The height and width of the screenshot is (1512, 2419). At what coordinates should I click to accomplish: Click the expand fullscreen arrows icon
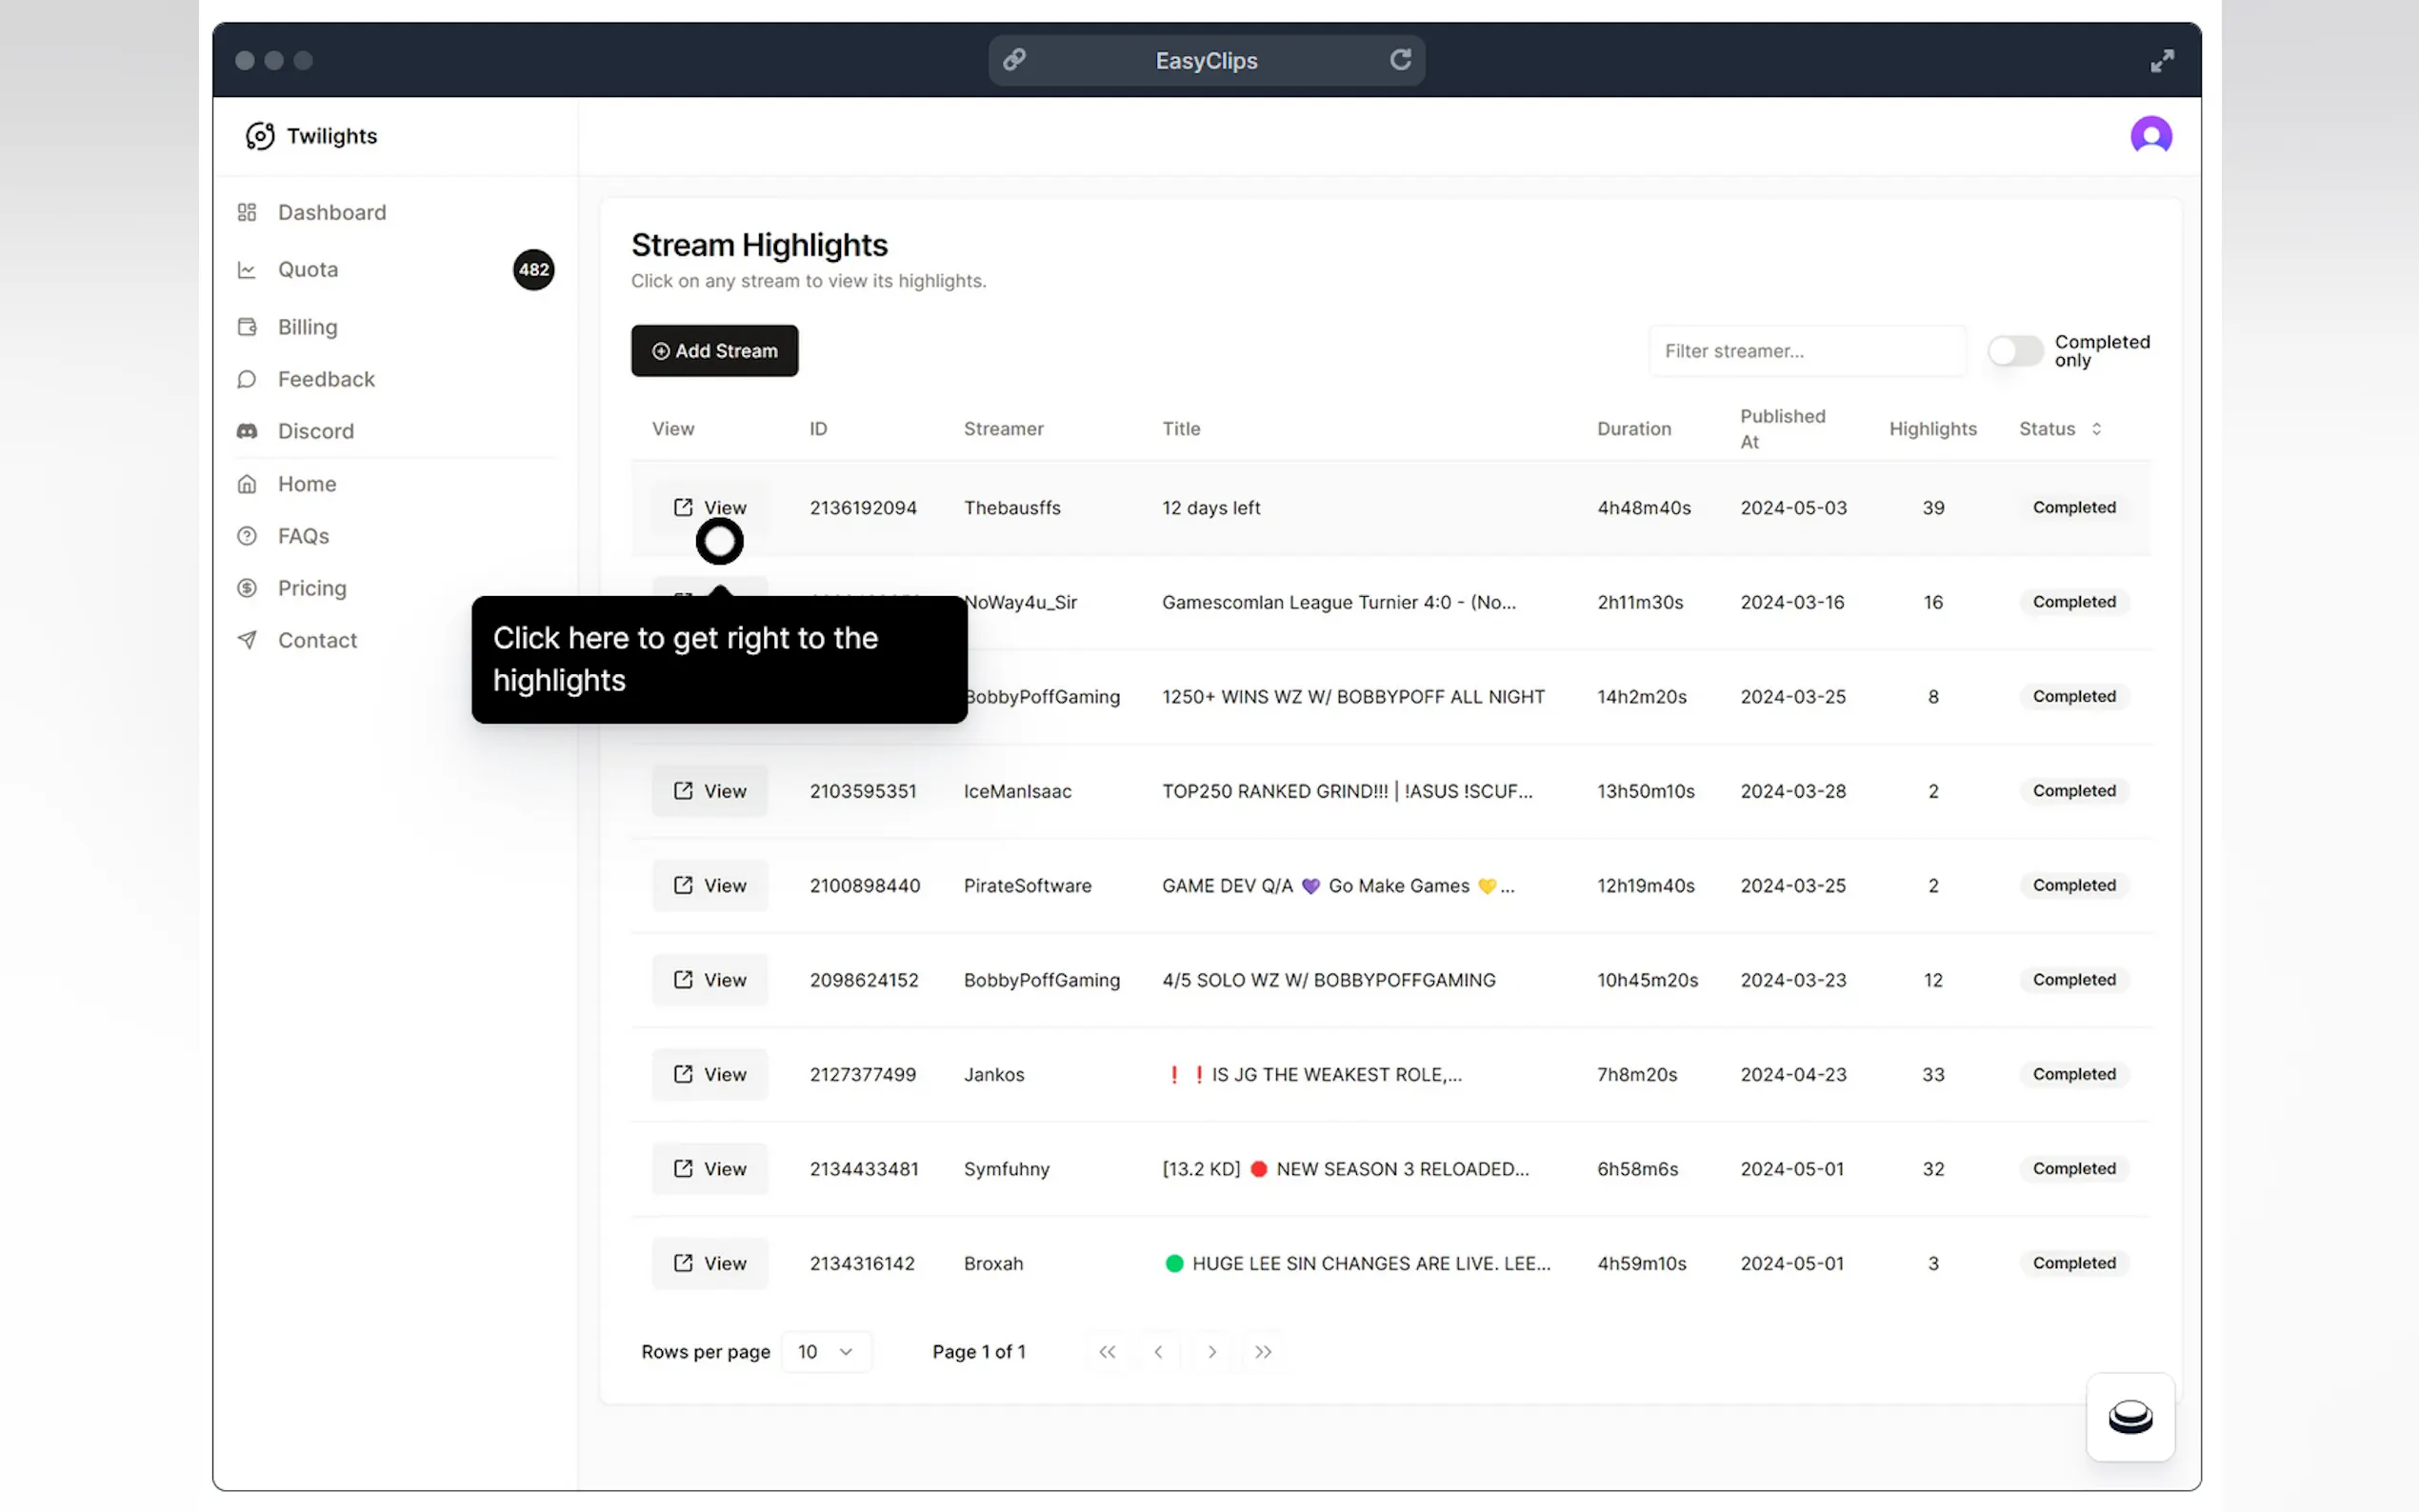tap(2161, 61)
